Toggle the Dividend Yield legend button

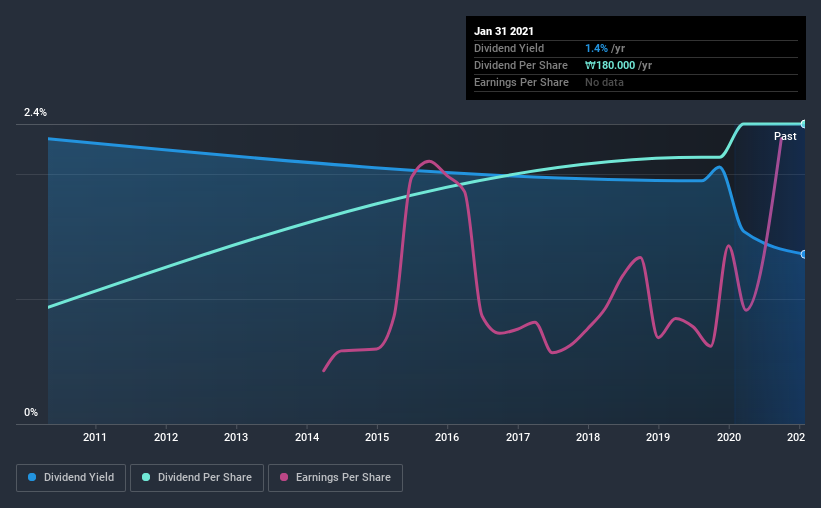(x=71, y=478)
